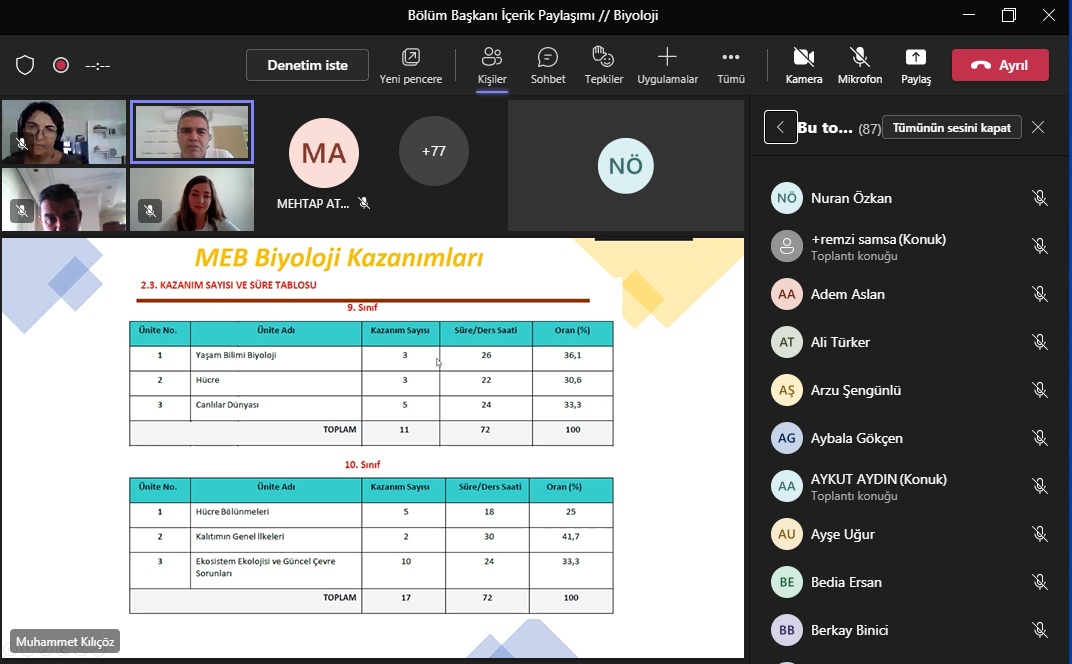Screen dimensions: 1072x664
Task: Leave the meeting with Ayrıl
Action: (1000, 65)
